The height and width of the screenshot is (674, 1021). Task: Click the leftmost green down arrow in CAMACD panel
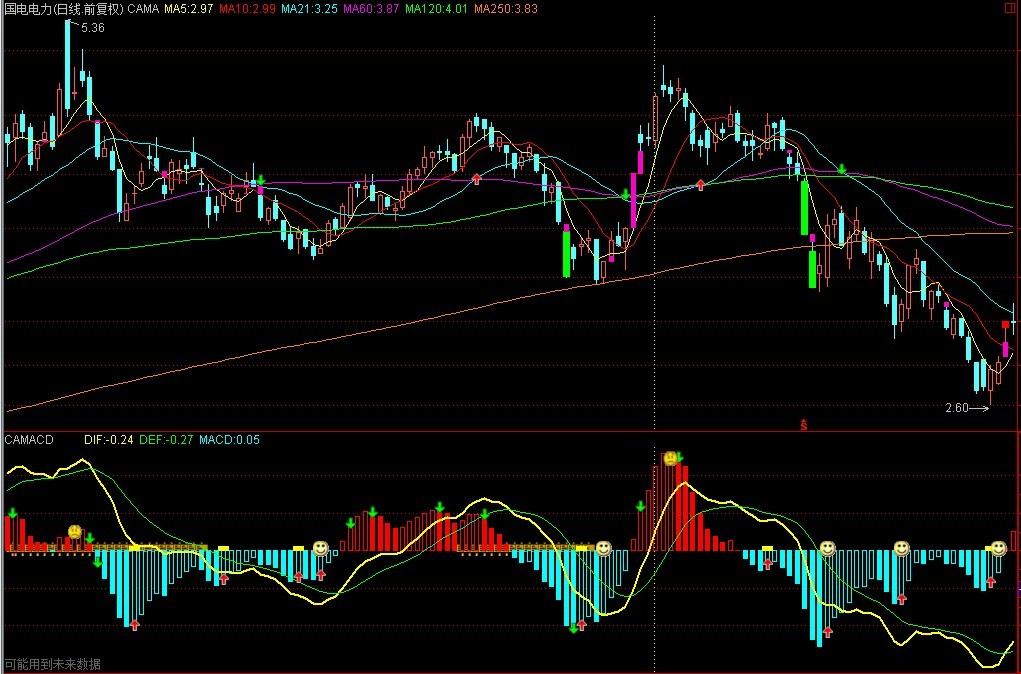click(x=13, y=513)
